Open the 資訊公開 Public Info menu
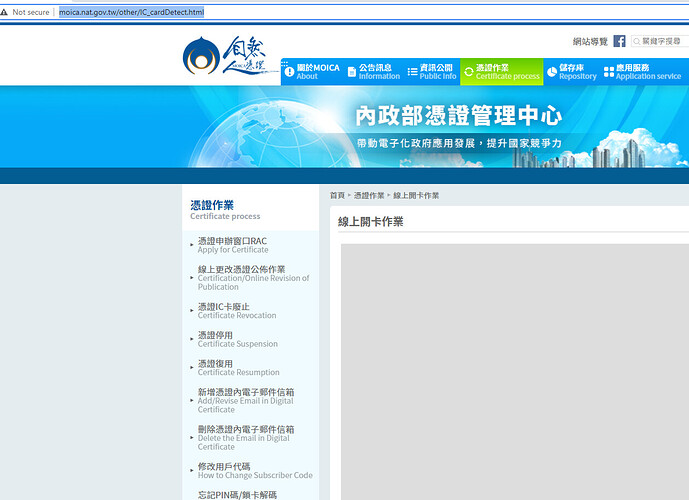Screen dimensions: 689x500 (432, 72)
